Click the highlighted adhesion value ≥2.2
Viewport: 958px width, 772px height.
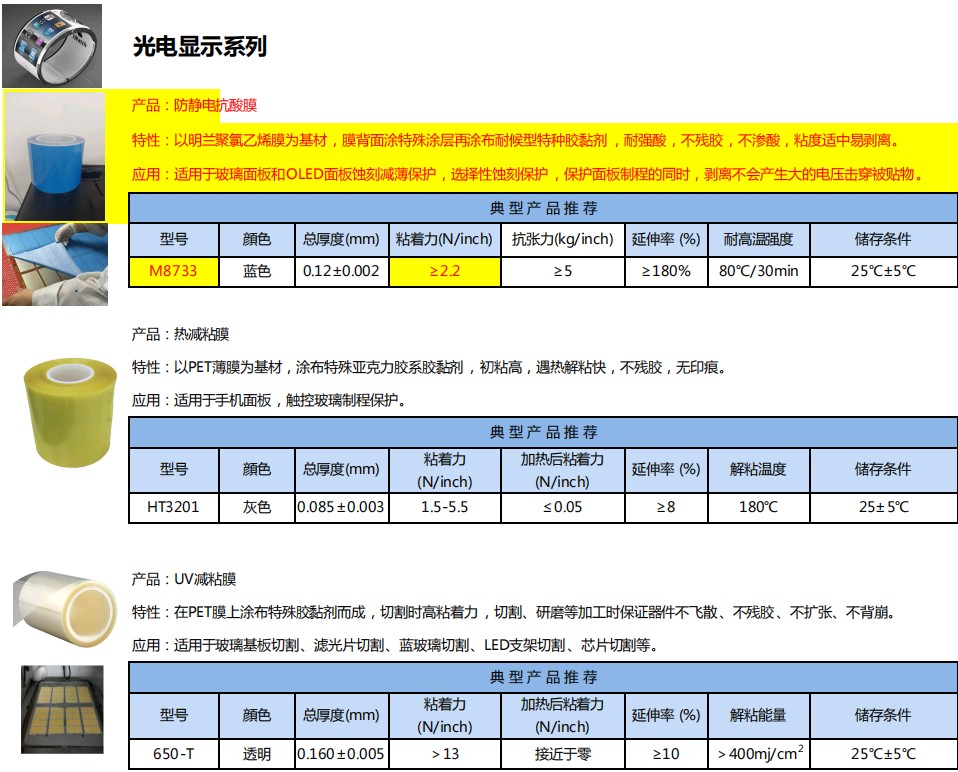pyautogui.click(x=445, y=271)
